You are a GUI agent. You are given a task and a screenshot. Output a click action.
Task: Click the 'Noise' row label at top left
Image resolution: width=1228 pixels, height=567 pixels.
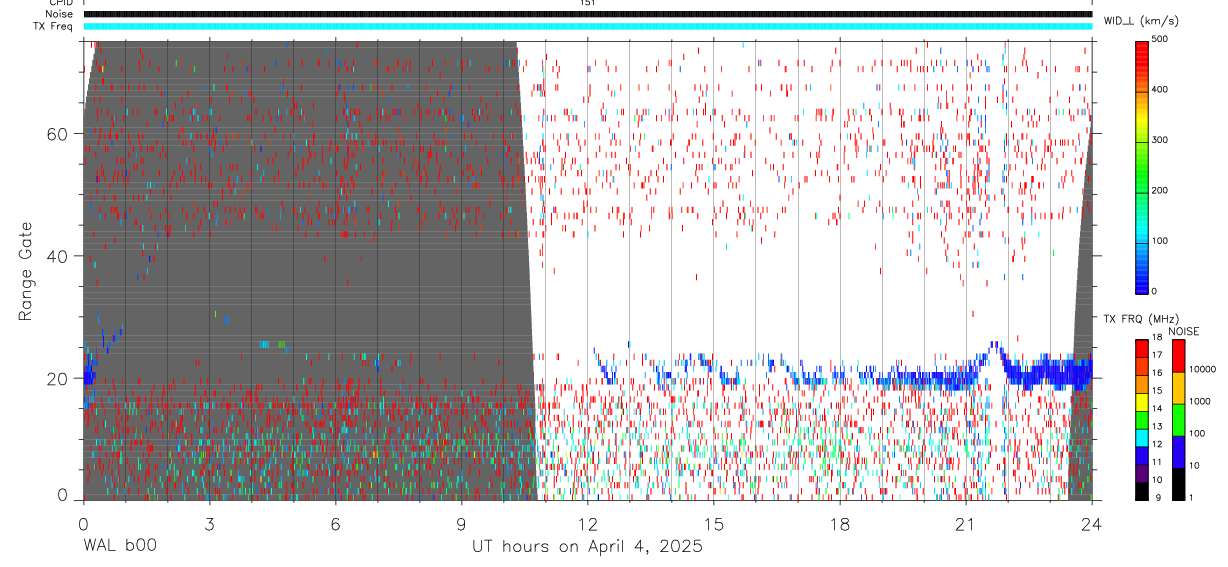[59, 14]
